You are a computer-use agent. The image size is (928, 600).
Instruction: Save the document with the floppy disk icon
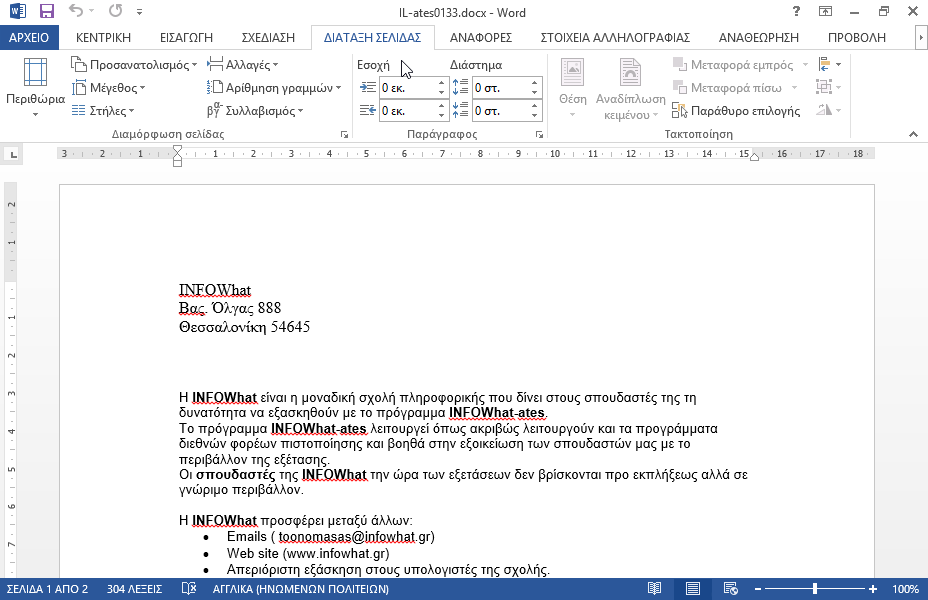click(47, 11)
